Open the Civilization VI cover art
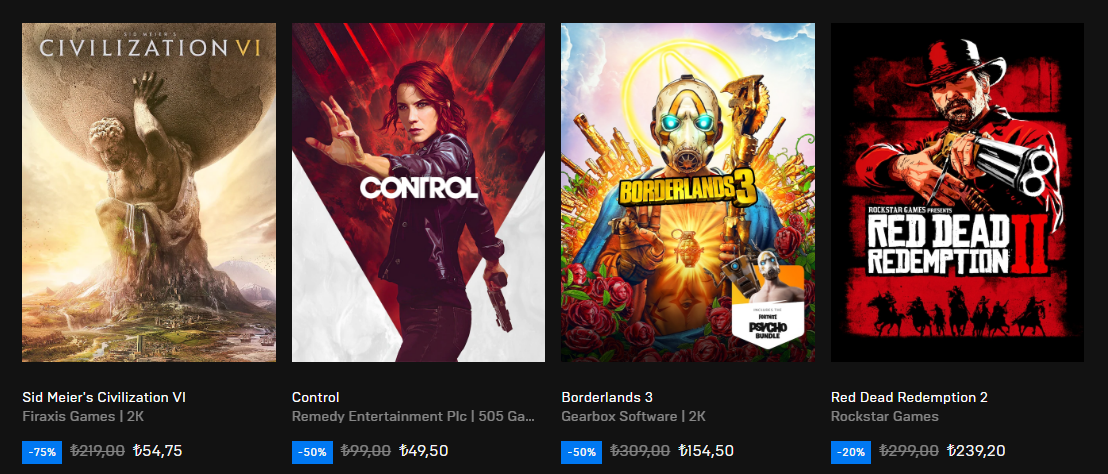The height and width of the screenshot is (474, 1108). coord(148,192)
